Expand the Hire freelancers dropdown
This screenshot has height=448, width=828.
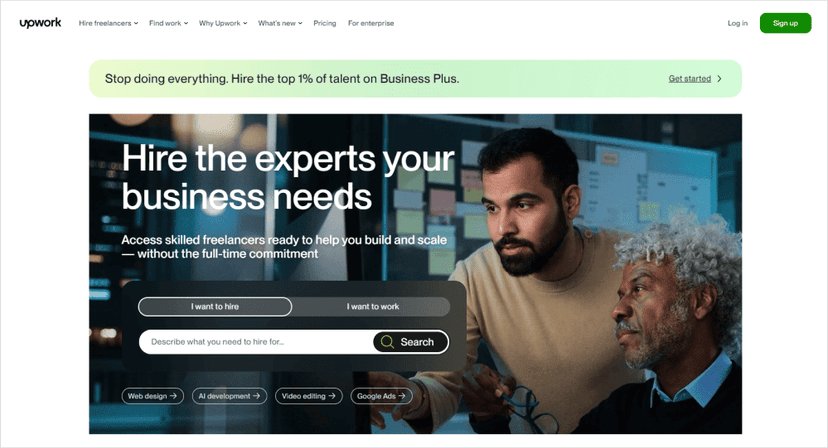click(x=108, y=23)
